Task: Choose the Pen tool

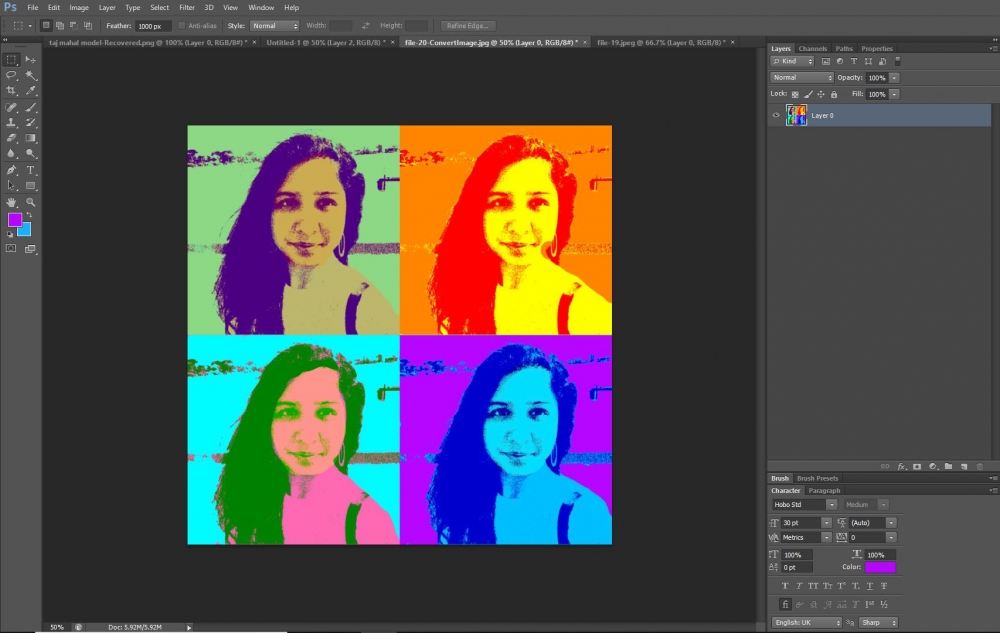Action: point(12,170)
